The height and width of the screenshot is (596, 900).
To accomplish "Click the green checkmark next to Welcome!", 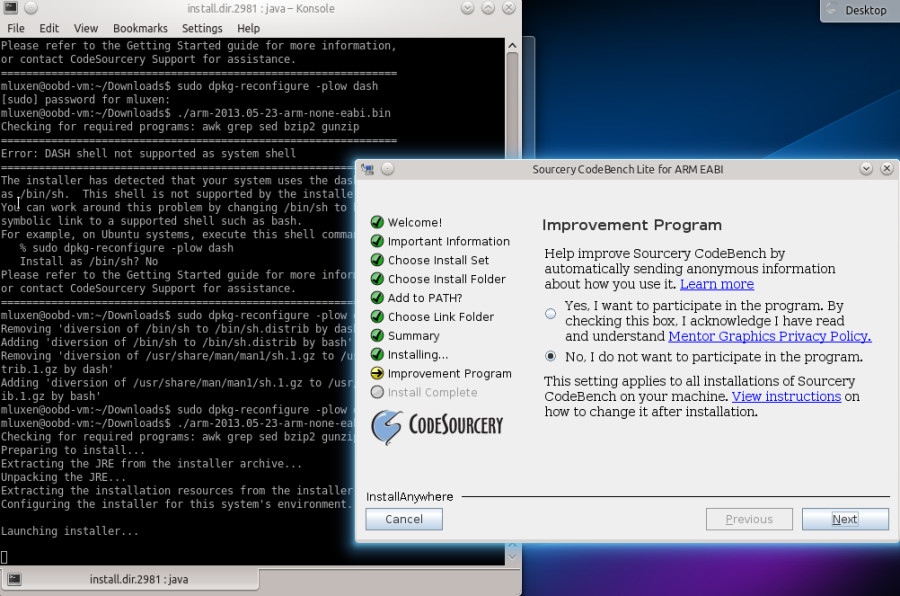I will (377, 222).
